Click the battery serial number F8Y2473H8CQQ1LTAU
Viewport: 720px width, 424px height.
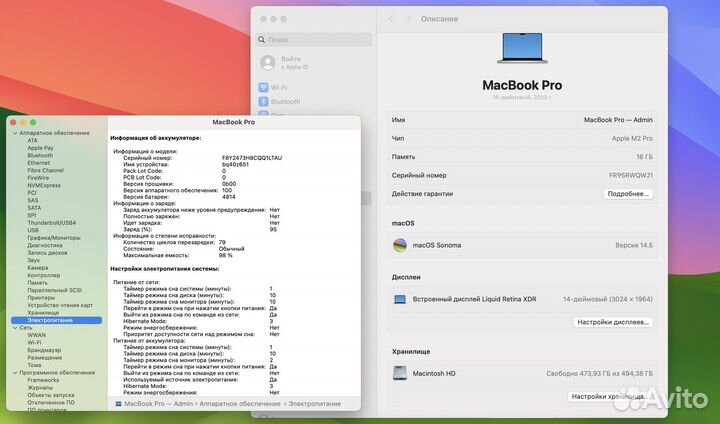252,158
